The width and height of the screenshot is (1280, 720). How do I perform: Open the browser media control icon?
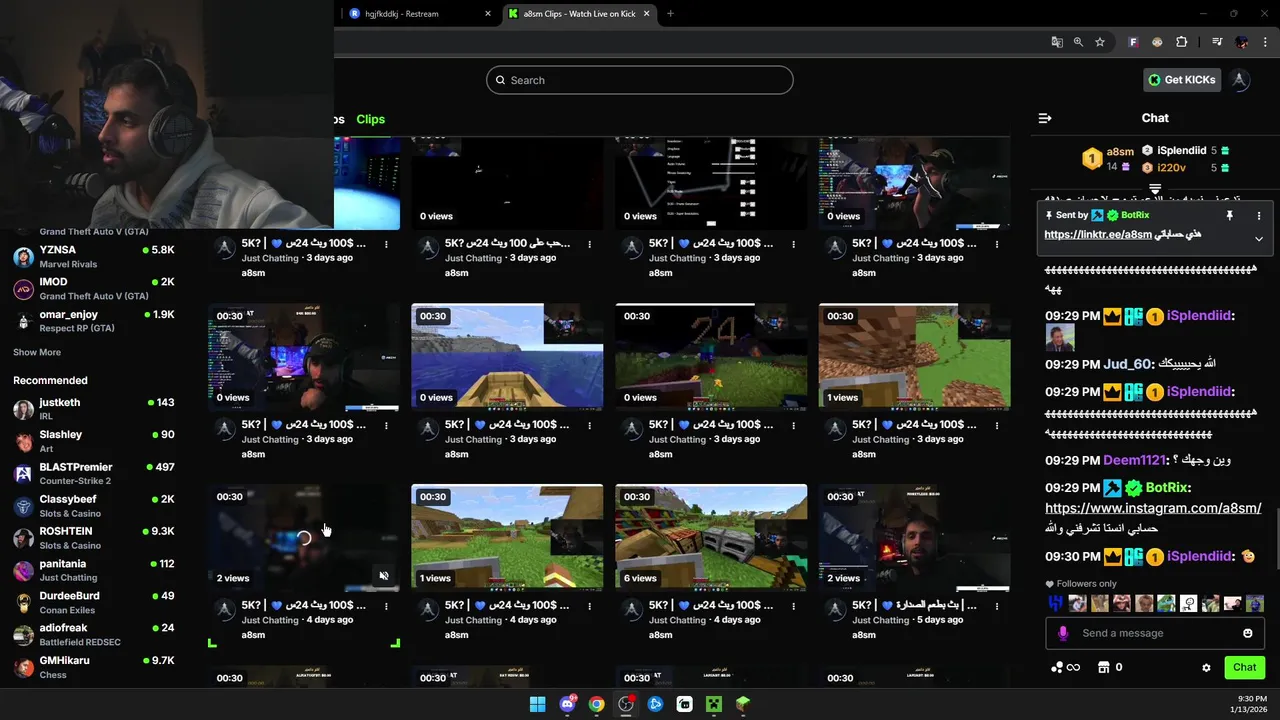point(1217,42)
